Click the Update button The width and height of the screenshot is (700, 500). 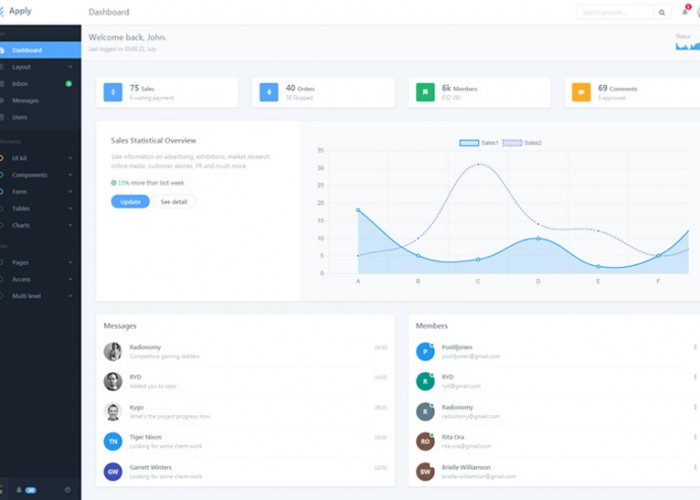130,202
